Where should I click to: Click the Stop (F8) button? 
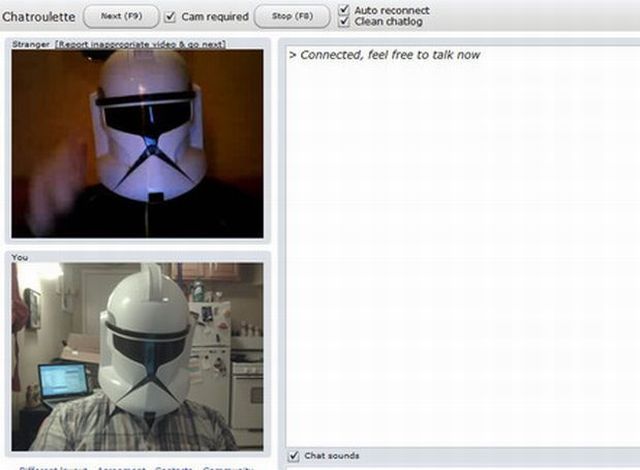[292, 16]
